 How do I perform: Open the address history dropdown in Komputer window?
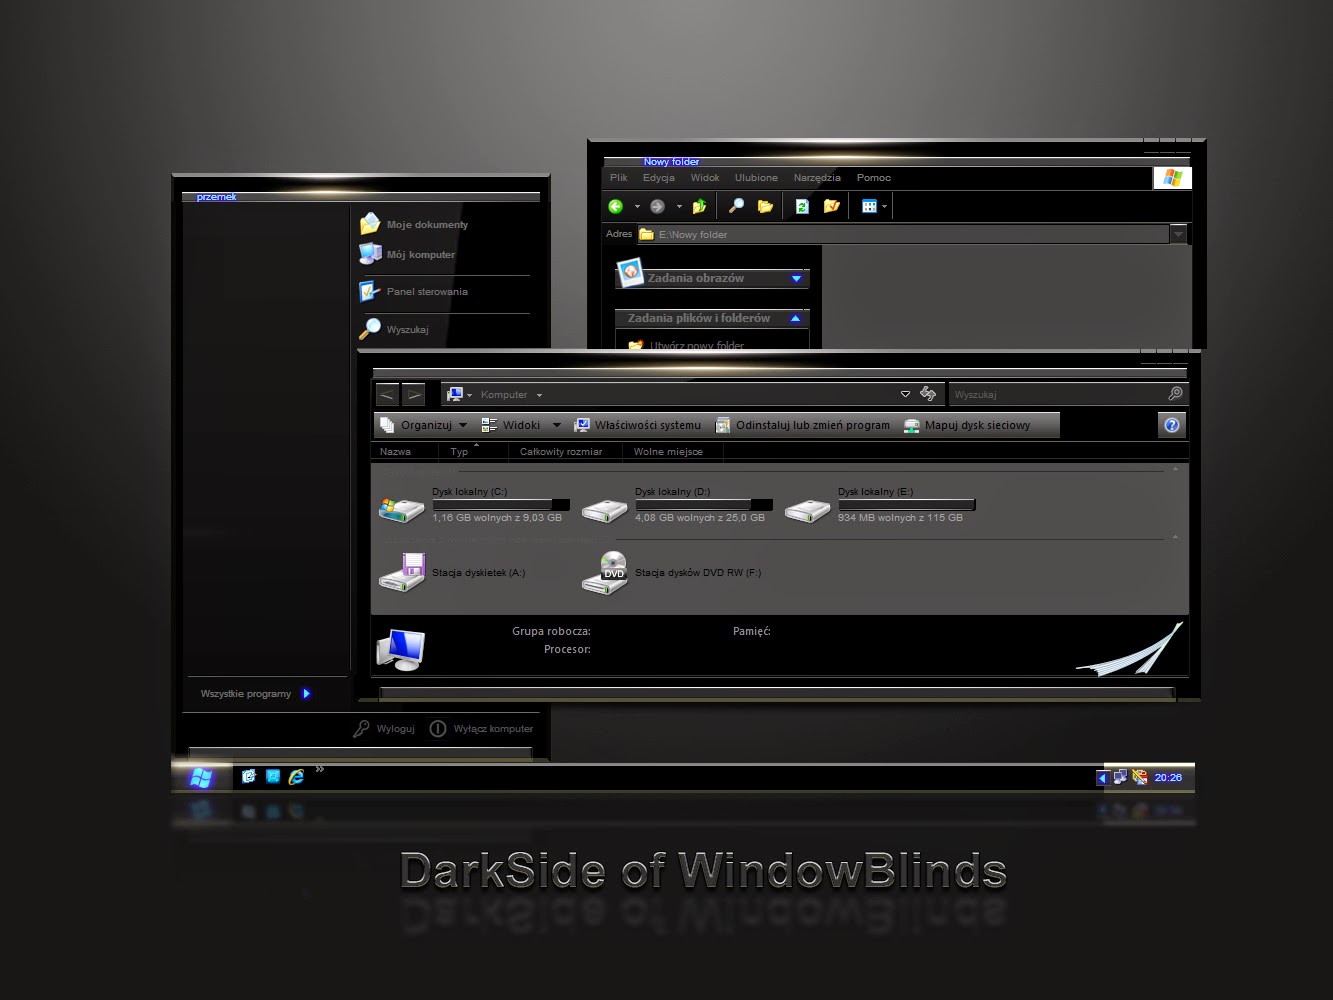[905, 394]
